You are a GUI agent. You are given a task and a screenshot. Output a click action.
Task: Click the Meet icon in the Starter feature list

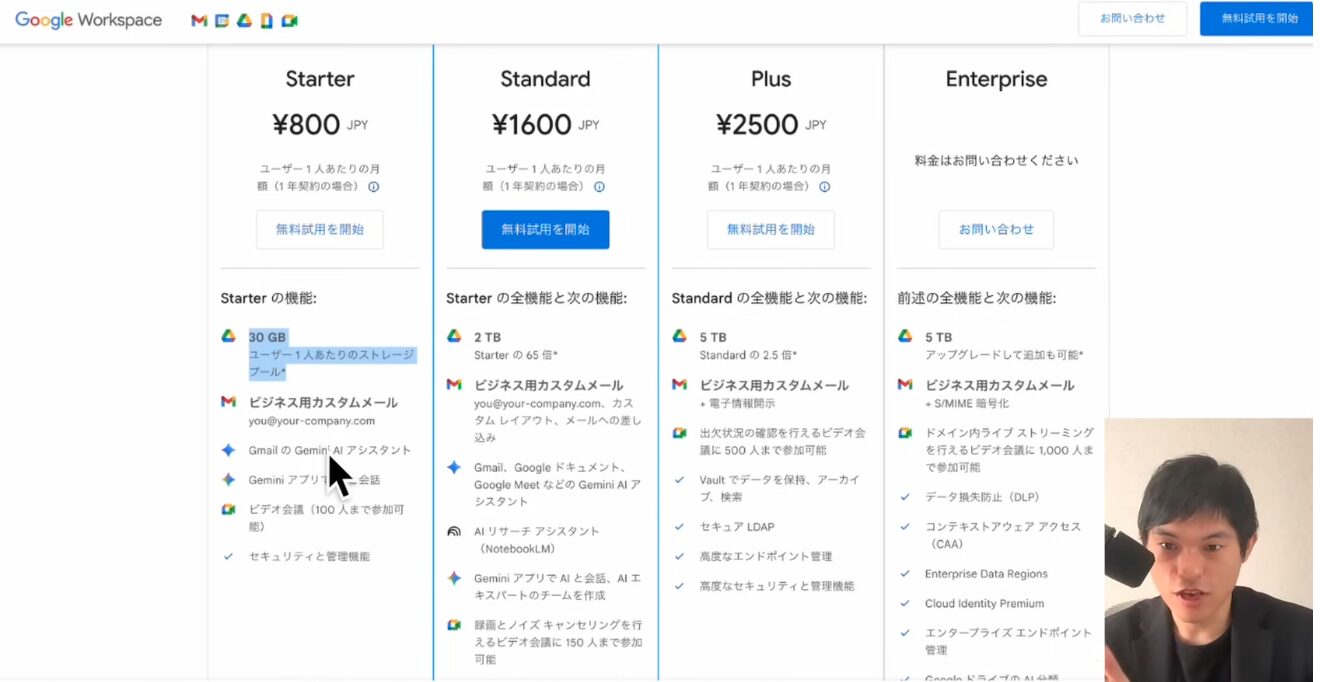(x=229, y=510)
